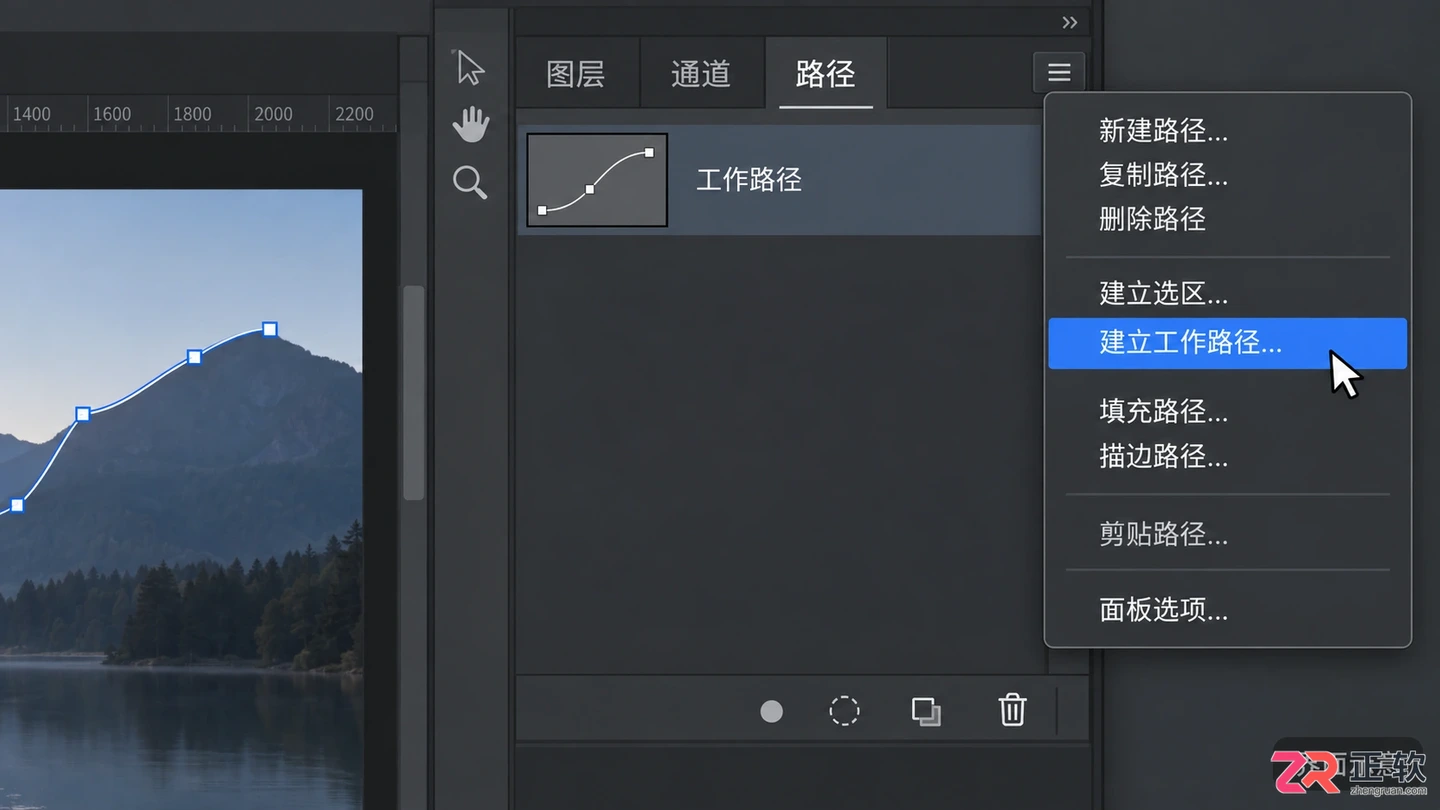Choose 删除路径 from the menu
Image resolution: width=1440 pixels, height=810 pixels.
click(1152, 219)
